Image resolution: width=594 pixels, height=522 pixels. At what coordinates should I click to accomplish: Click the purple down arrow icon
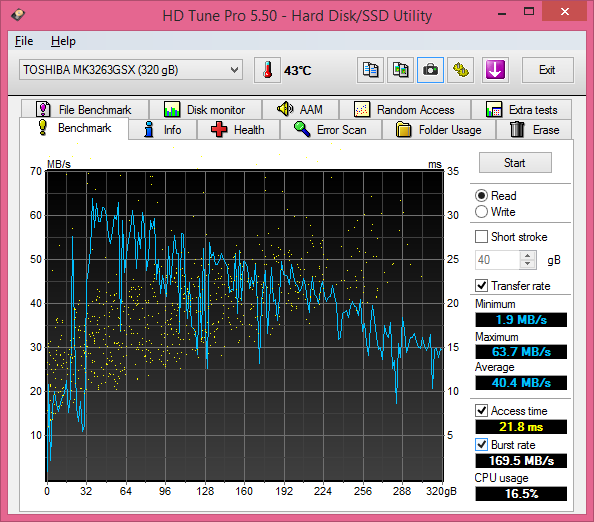tap(495, 70)
